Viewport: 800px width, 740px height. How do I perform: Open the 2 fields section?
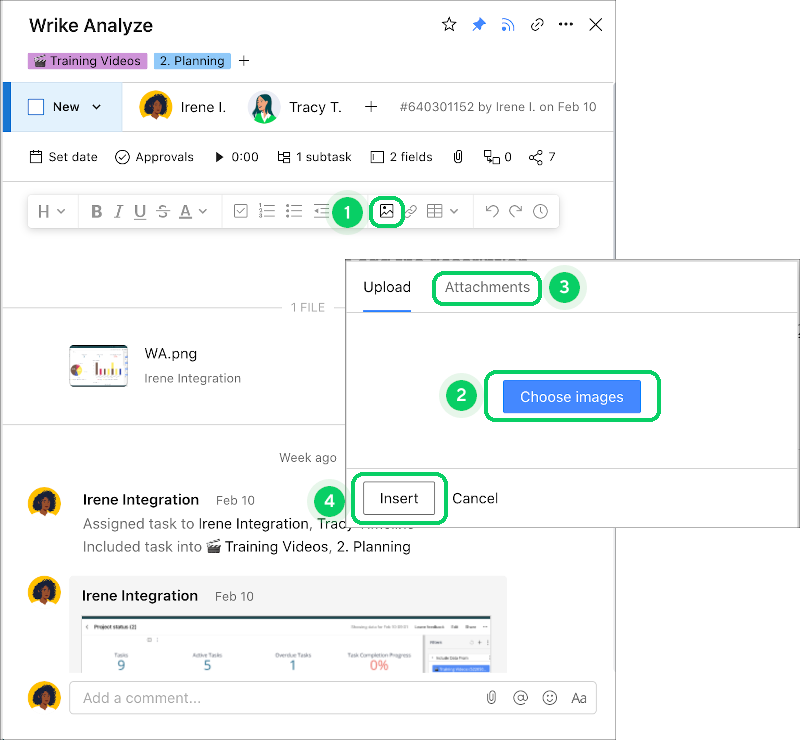point(402,157)
